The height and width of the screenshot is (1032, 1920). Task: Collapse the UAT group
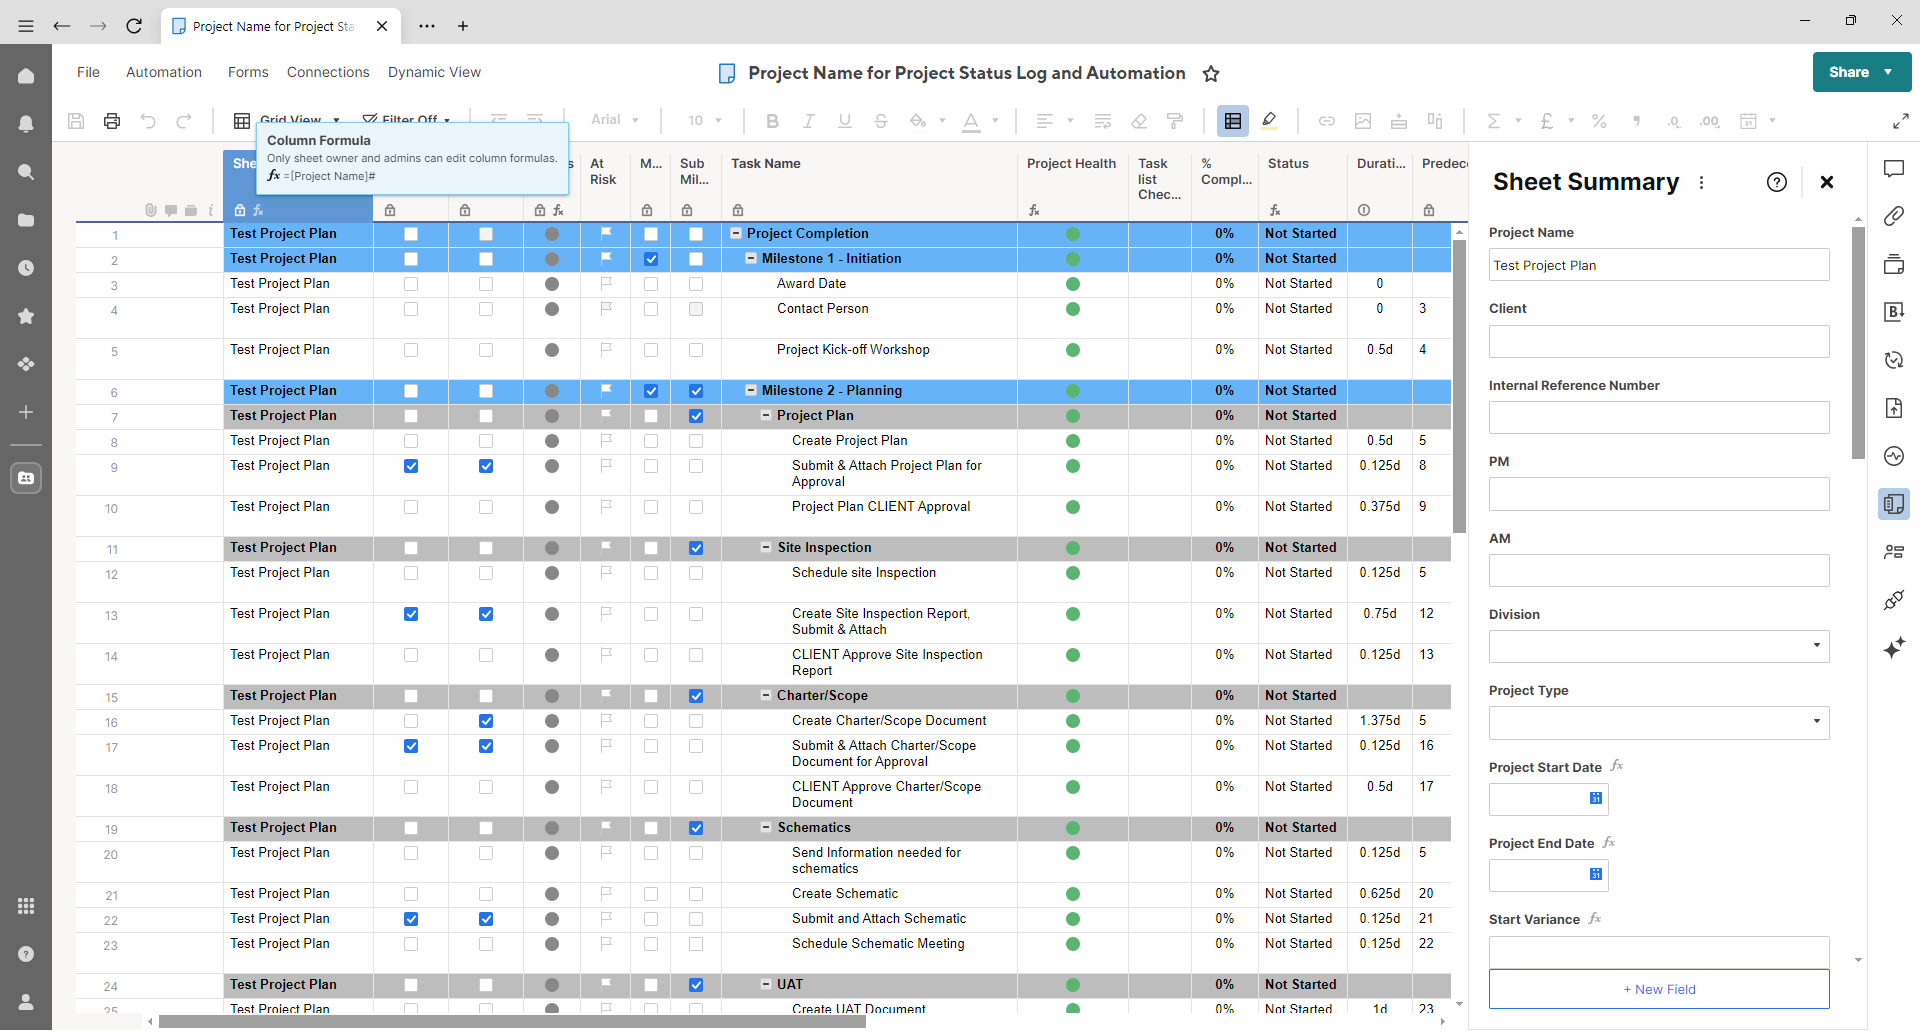point(767,985)
